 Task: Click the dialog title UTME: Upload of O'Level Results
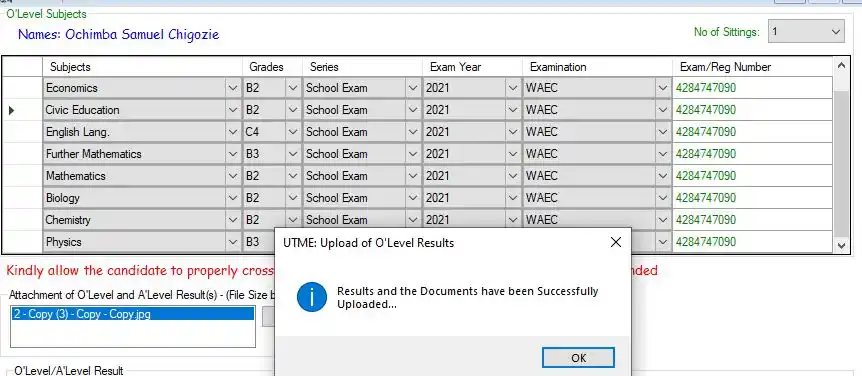368,242
